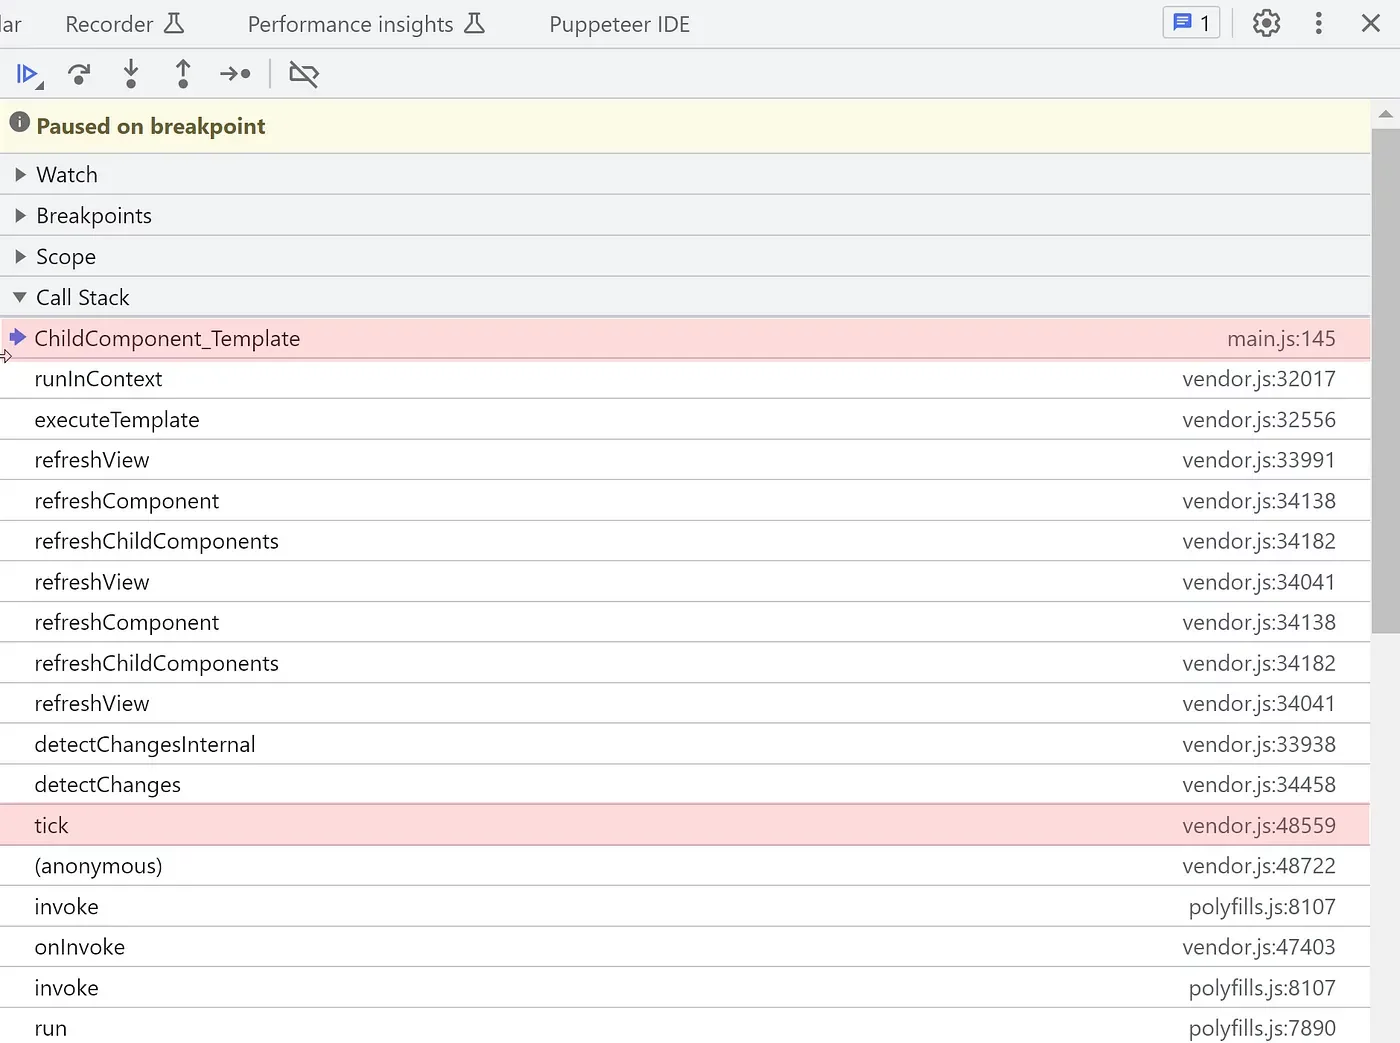Select the detectChanges call stack frame
Viewport: 1400px width, 1043px height.
click(x=108, y=785)
